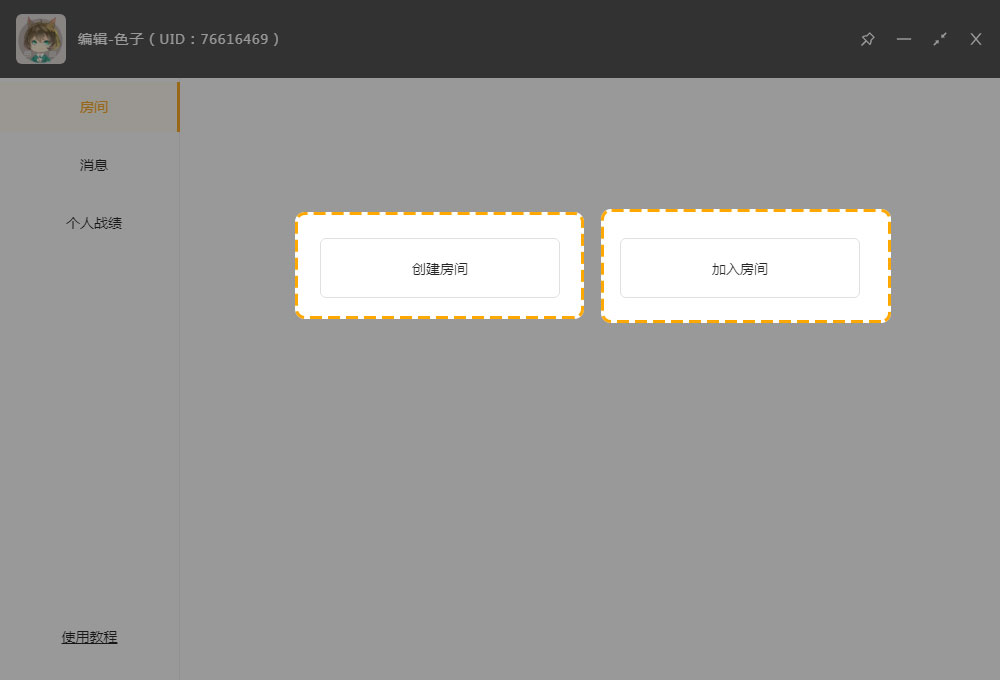
Task: Click the minimize dash icon
Action: pyautogui.click(x=904, y=39)
